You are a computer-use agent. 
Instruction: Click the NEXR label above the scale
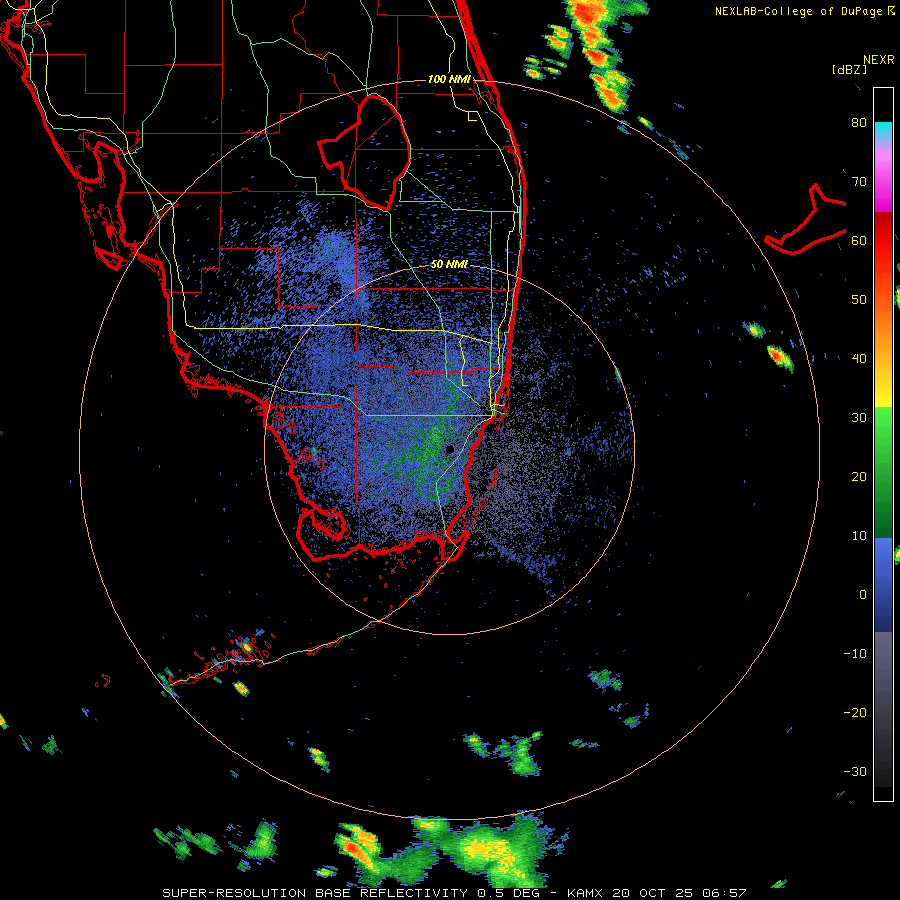pos(878,60)
